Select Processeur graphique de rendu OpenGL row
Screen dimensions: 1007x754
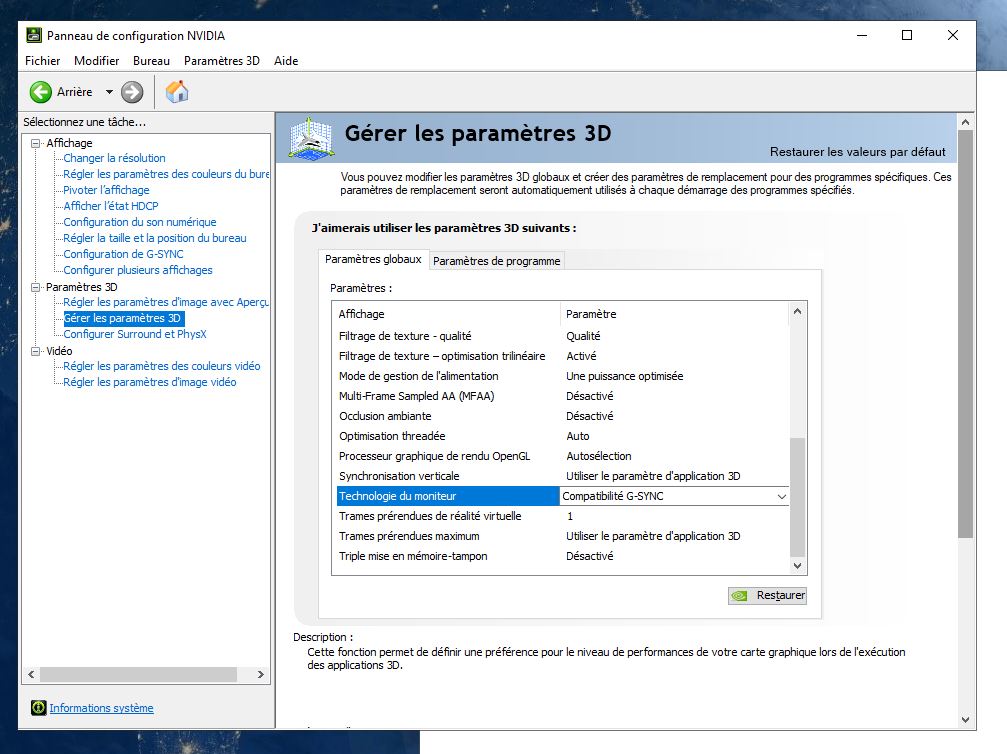coord(563,455)
